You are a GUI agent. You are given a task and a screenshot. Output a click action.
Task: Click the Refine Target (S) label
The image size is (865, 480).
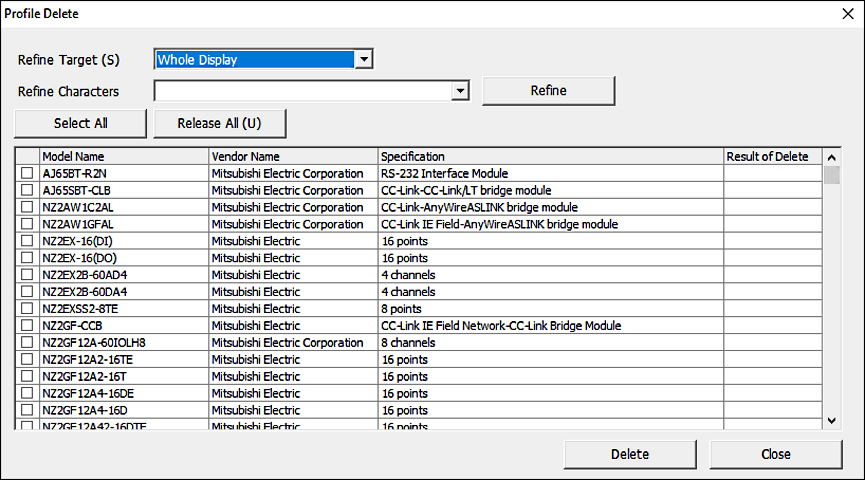(x=68, y=60)
